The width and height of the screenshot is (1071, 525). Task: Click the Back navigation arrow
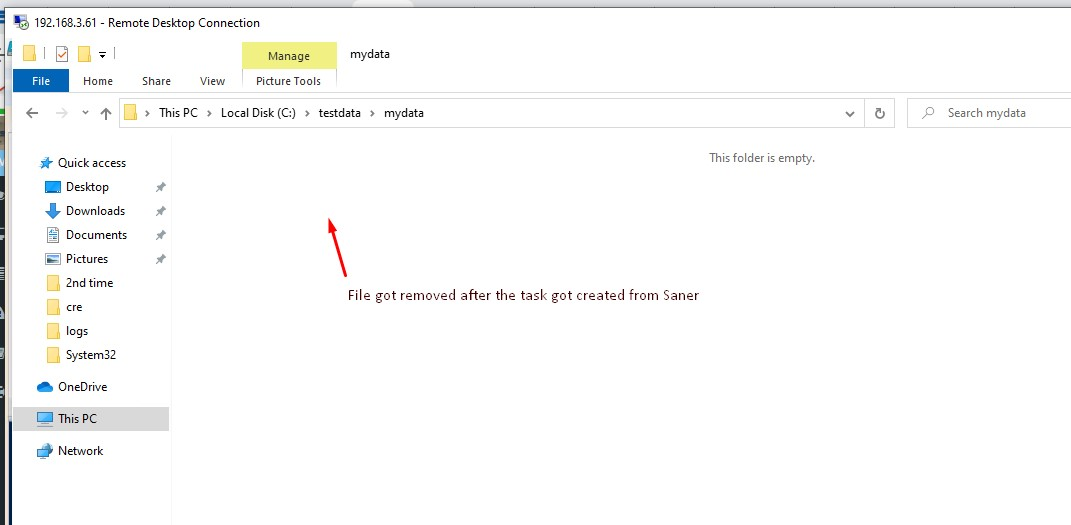[32, 113]
